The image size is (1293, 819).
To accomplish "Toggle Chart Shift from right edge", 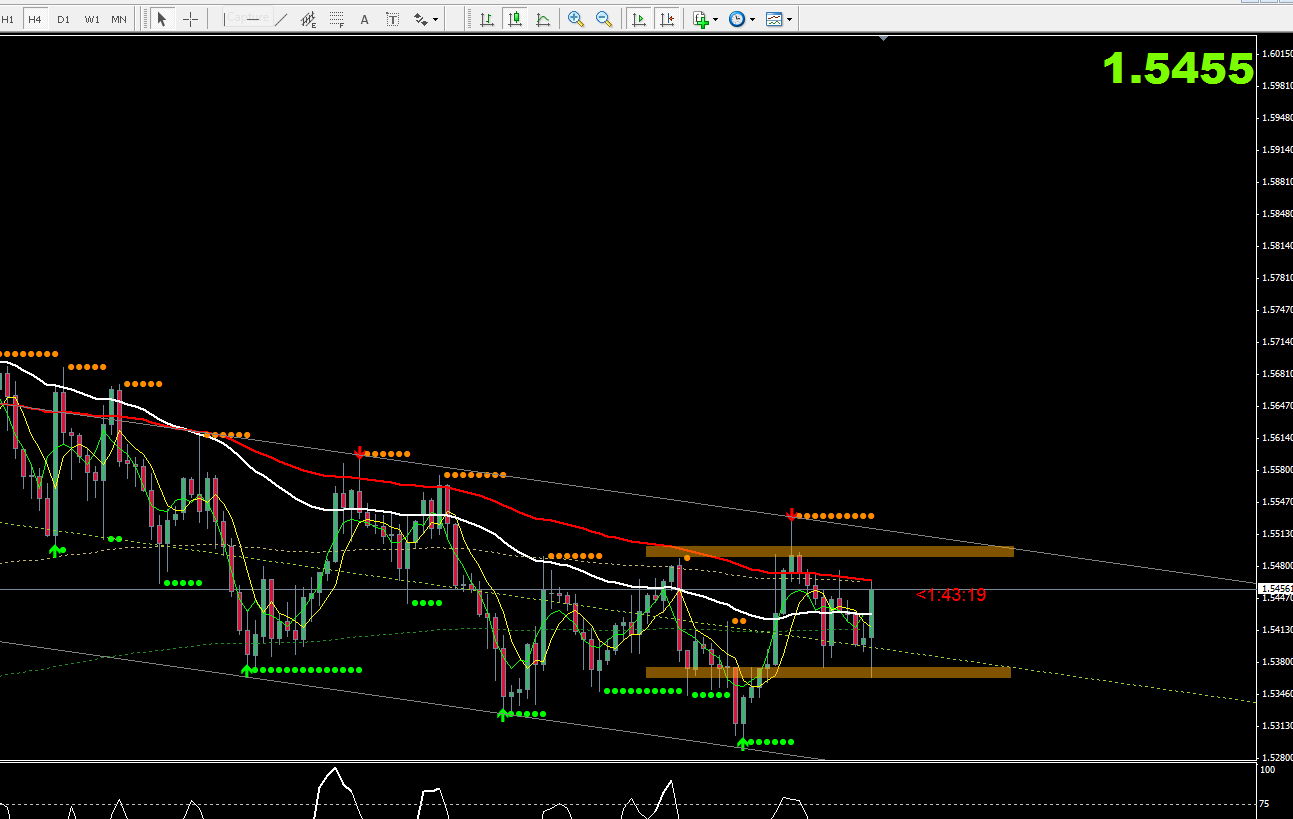I will [x=666, y=19].
